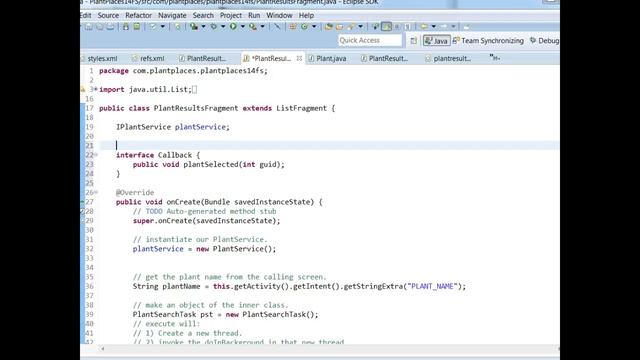Switch to the Debug perspective
640x360 pixels.
544,40
